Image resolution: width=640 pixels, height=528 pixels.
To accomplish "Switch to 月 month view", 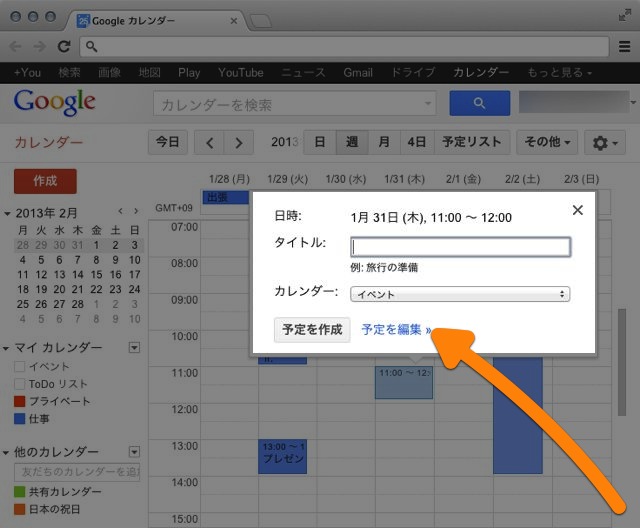I will click(x=384, y=142).
